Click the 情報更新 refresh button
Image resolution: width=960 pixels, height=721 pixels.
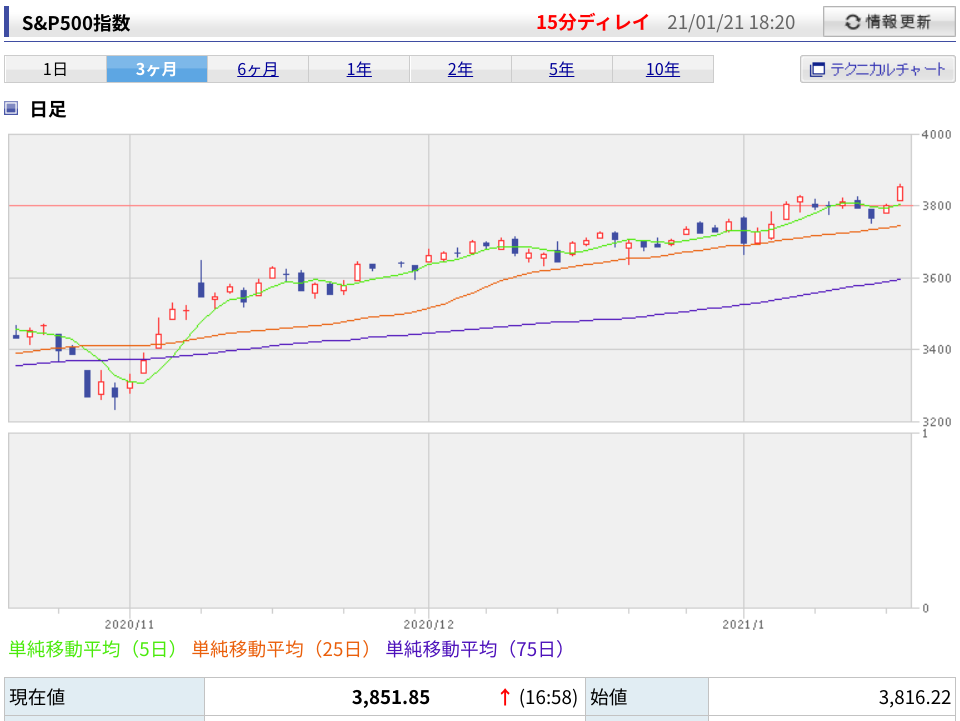coord(889,23)
